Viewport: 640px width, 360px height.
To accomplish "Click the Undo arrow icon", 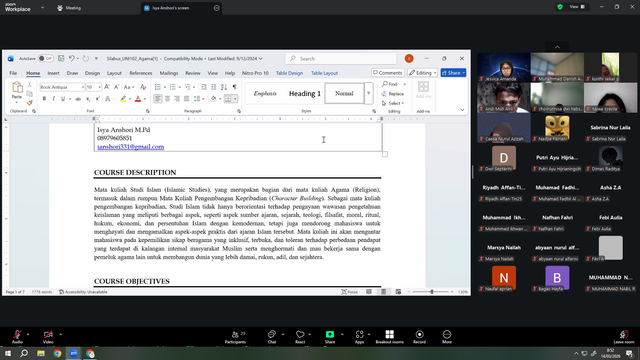I will pos(72,58).
